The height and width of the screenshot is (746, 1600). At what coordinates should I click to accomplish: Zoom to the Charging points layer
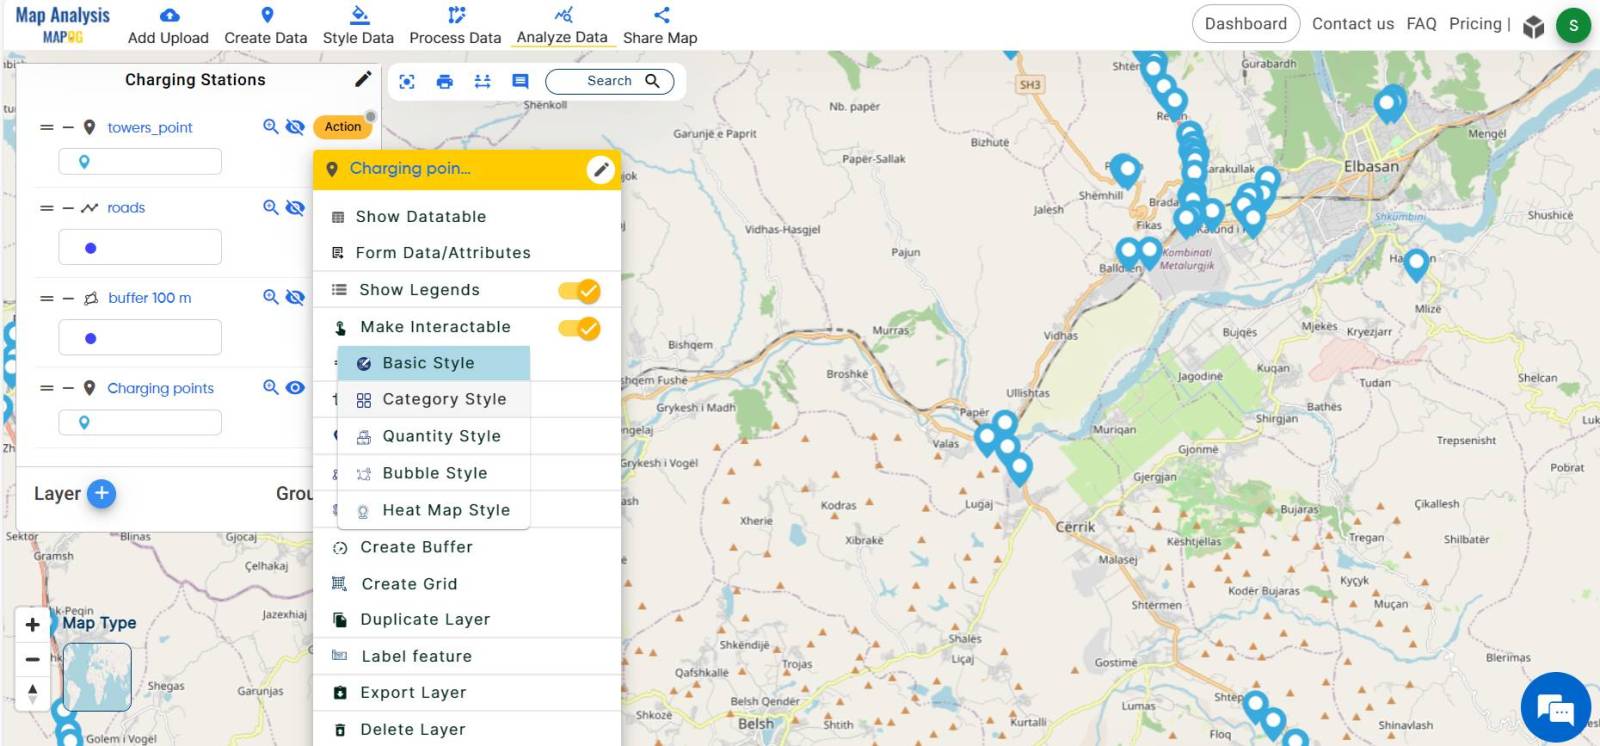[270, 387]
